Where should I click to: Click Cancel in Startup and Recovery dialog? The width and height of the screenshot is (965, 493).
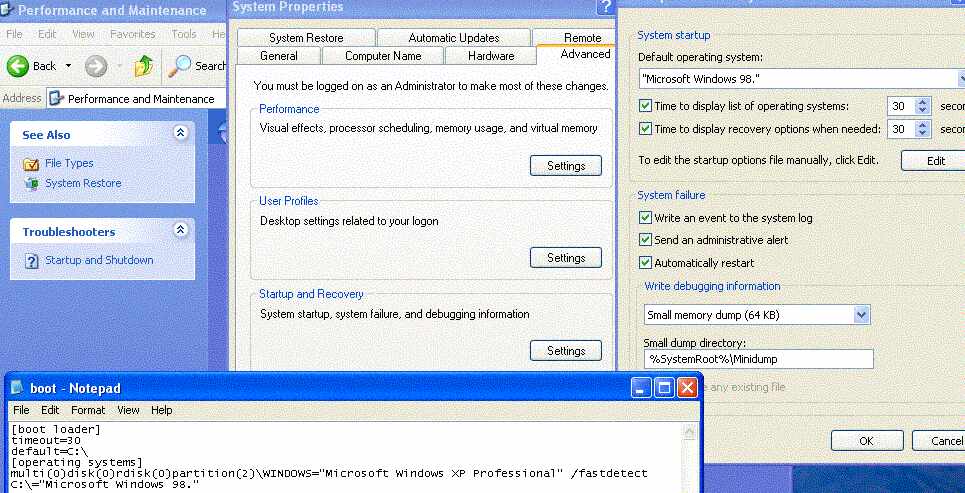(x=939, y=441)
